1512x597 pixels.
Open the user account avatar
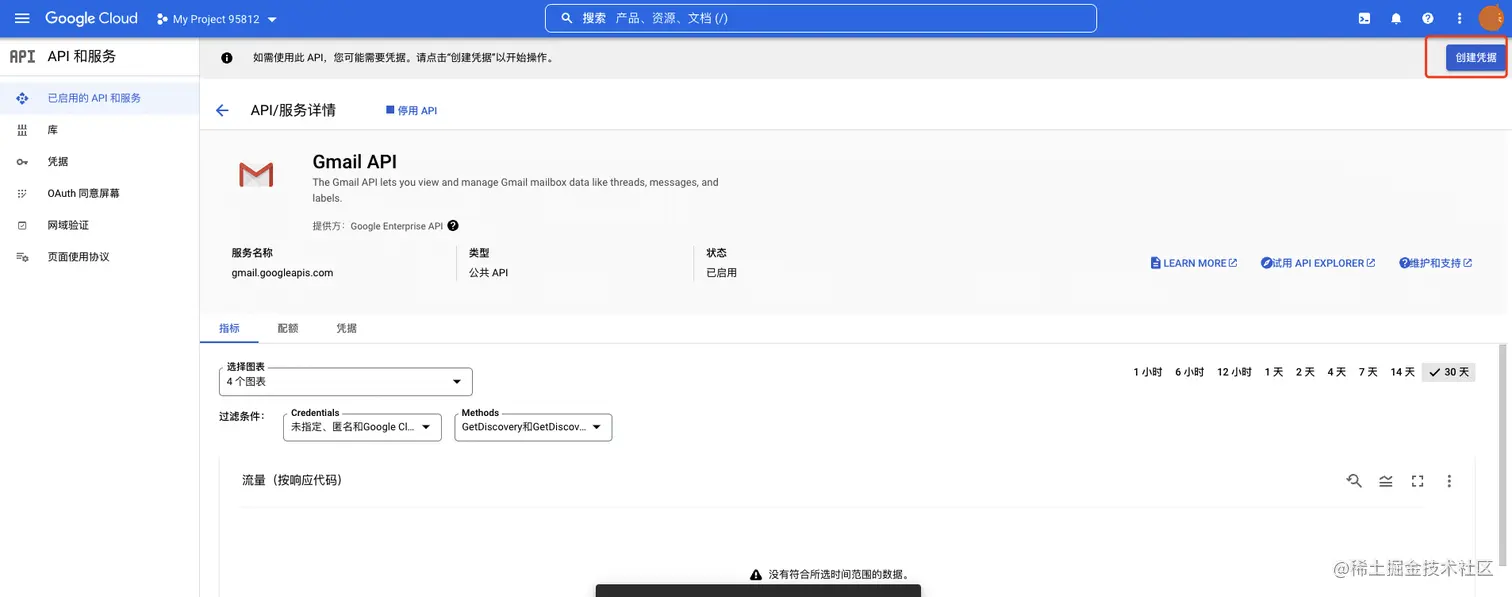[1491, 18]
